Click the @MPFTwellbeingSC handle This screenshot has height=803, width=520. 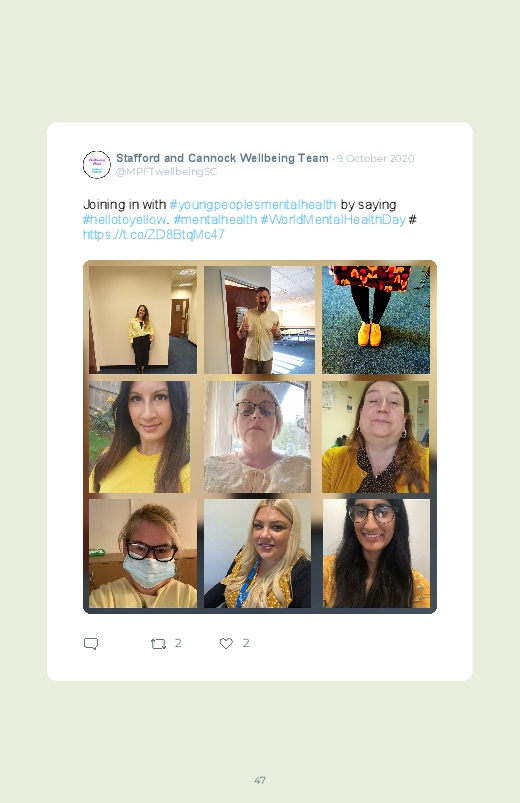coord(167,172)
